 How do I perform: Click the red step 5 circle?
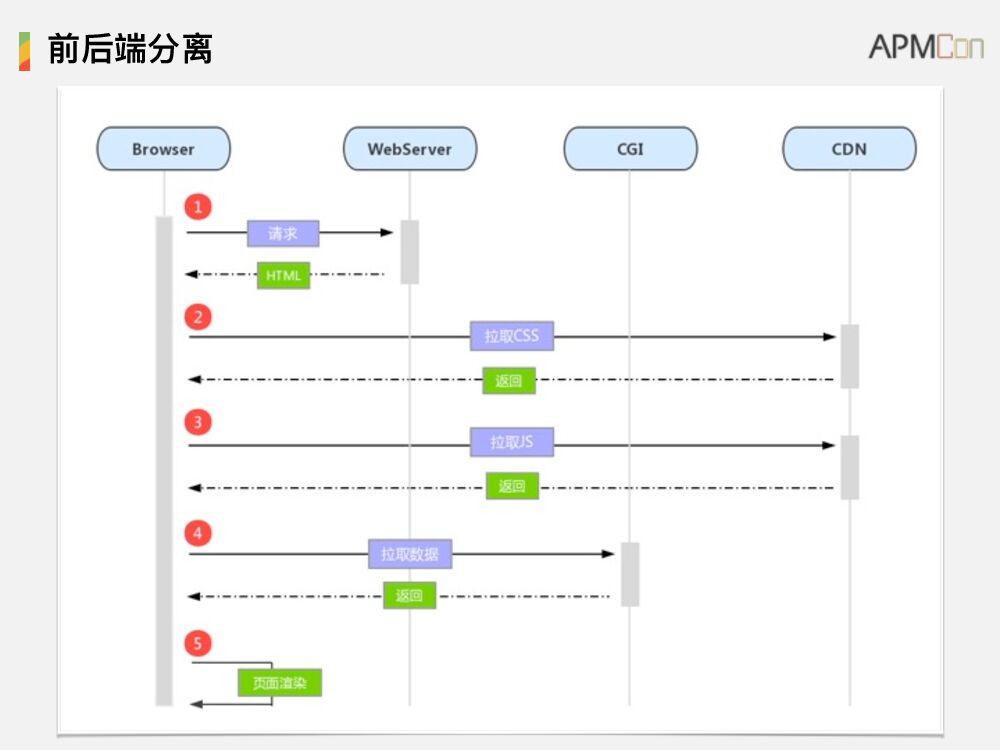tap(198, 643)
